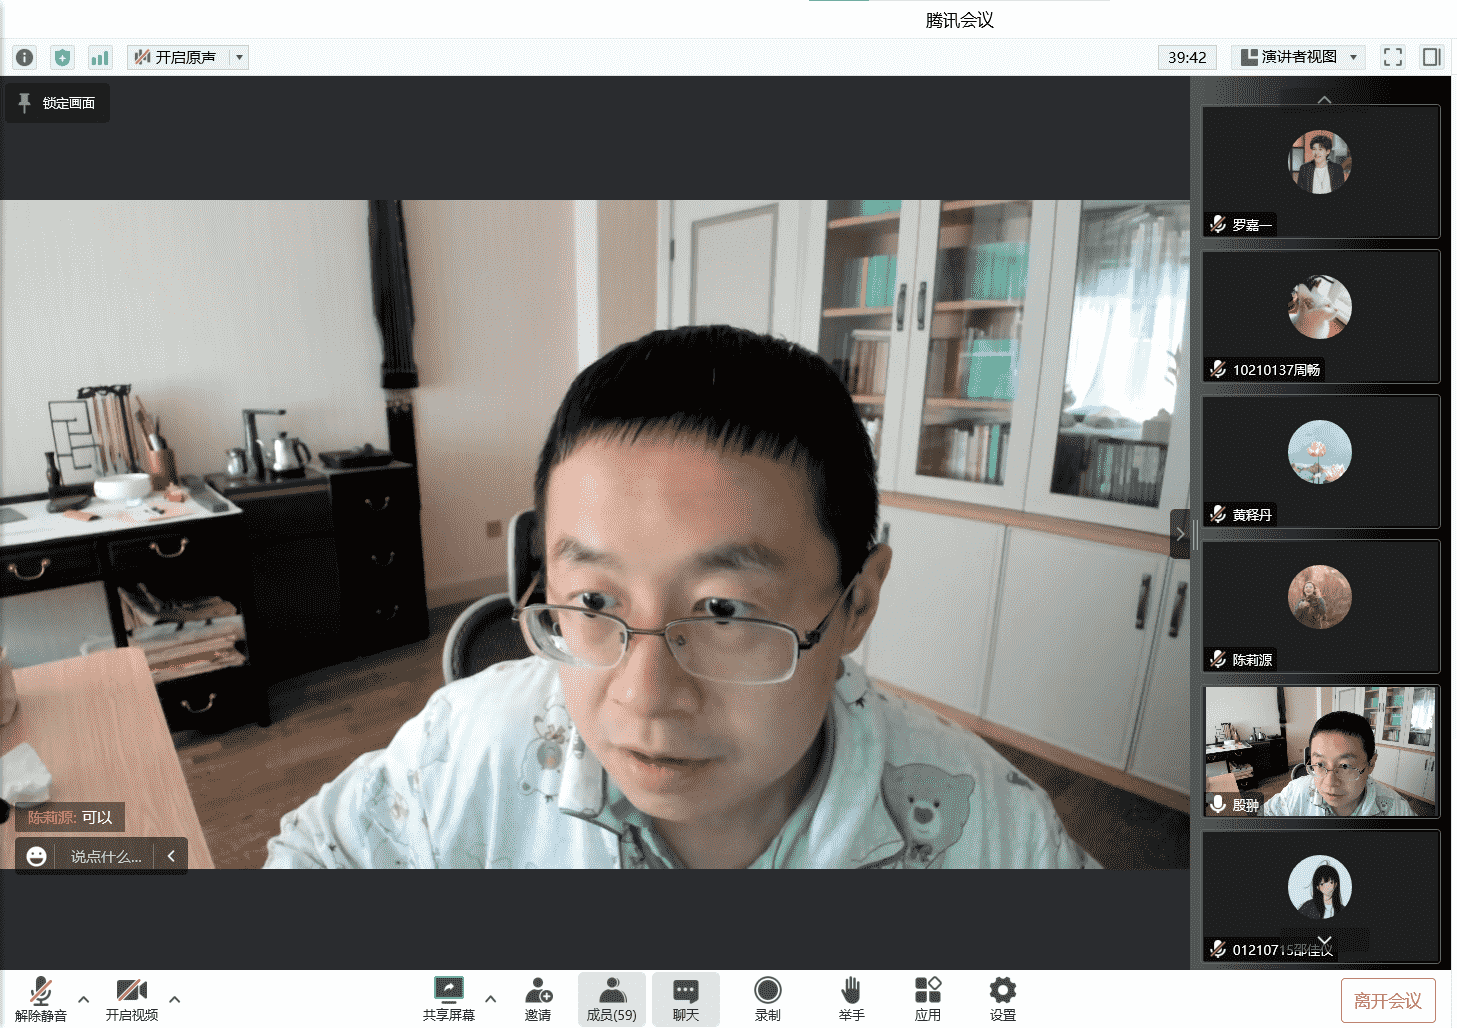Screen dimensions: 1457x1028
Task: Expand audio options arrow beside 解除静音
Action: 84,999
